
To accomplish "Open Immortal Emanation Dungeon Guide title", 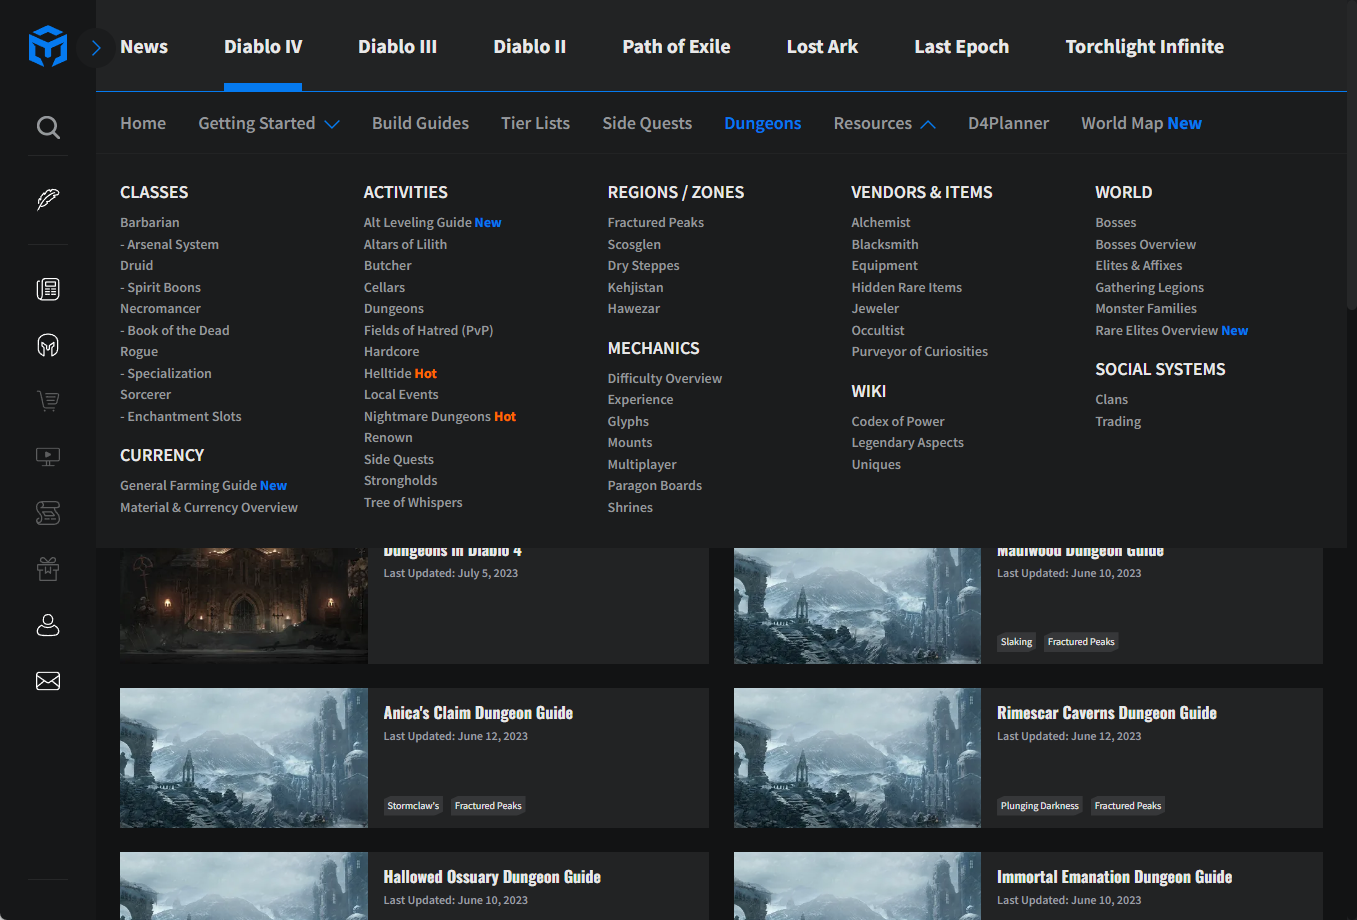I will click(1115, 877).
